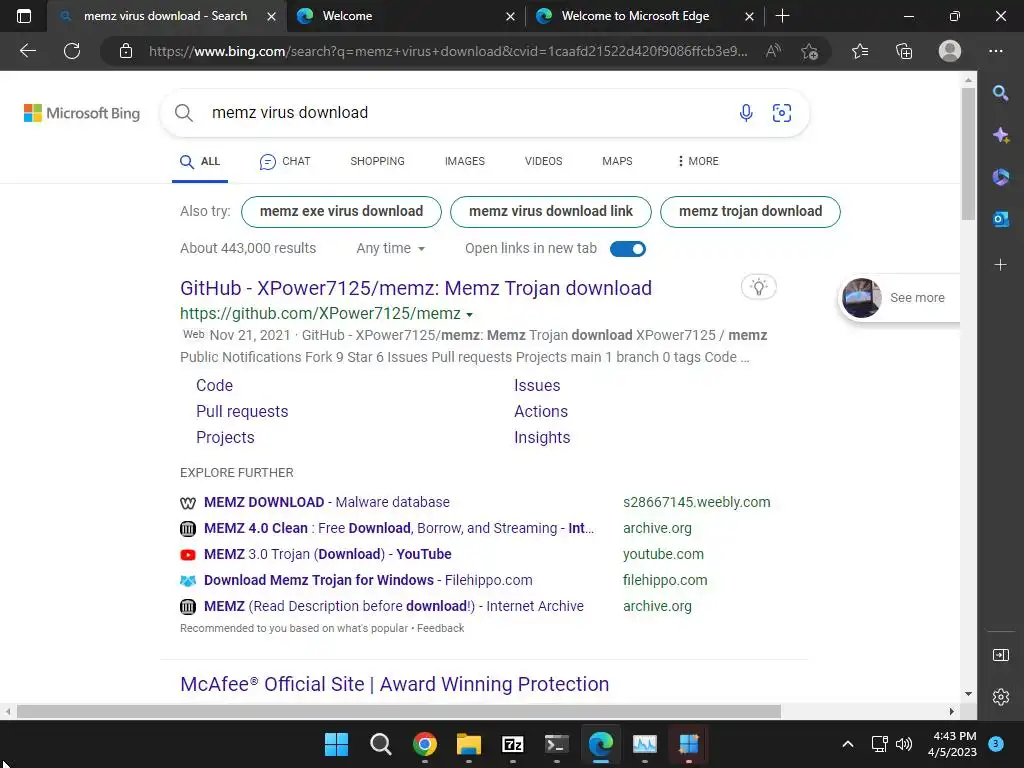The image size is (1024, 768).
Task: Open McAfee Official Site result
Action: (x=394, y=684)
